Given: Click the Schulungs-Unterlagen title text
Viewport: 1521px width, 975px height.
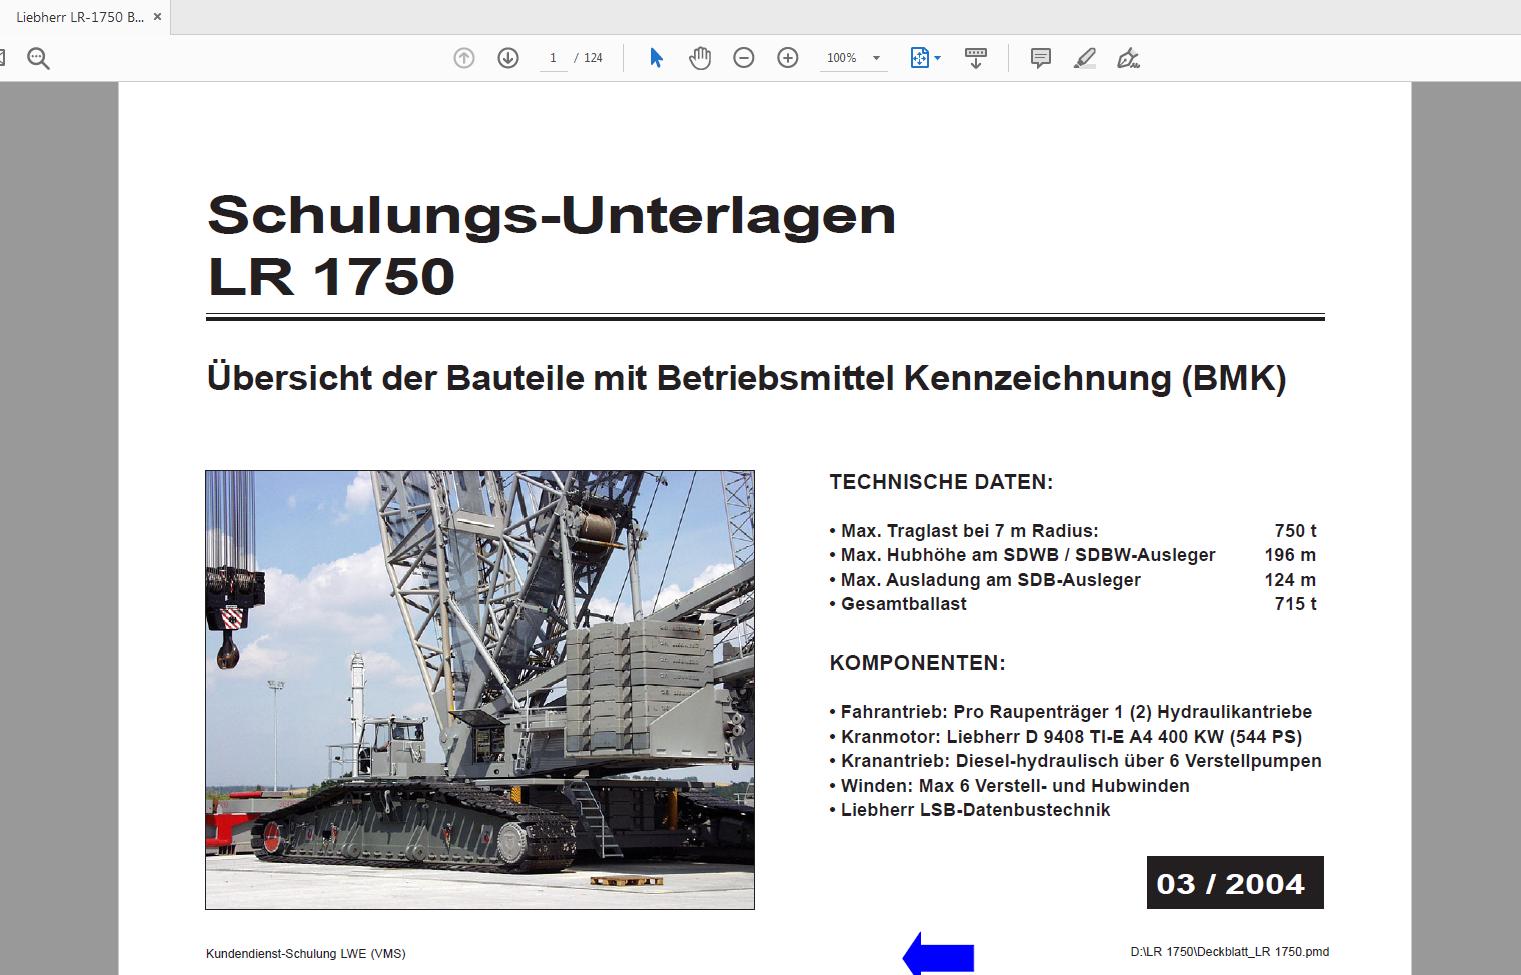Looking at the screenshot, I should click(x=551, y=215).
